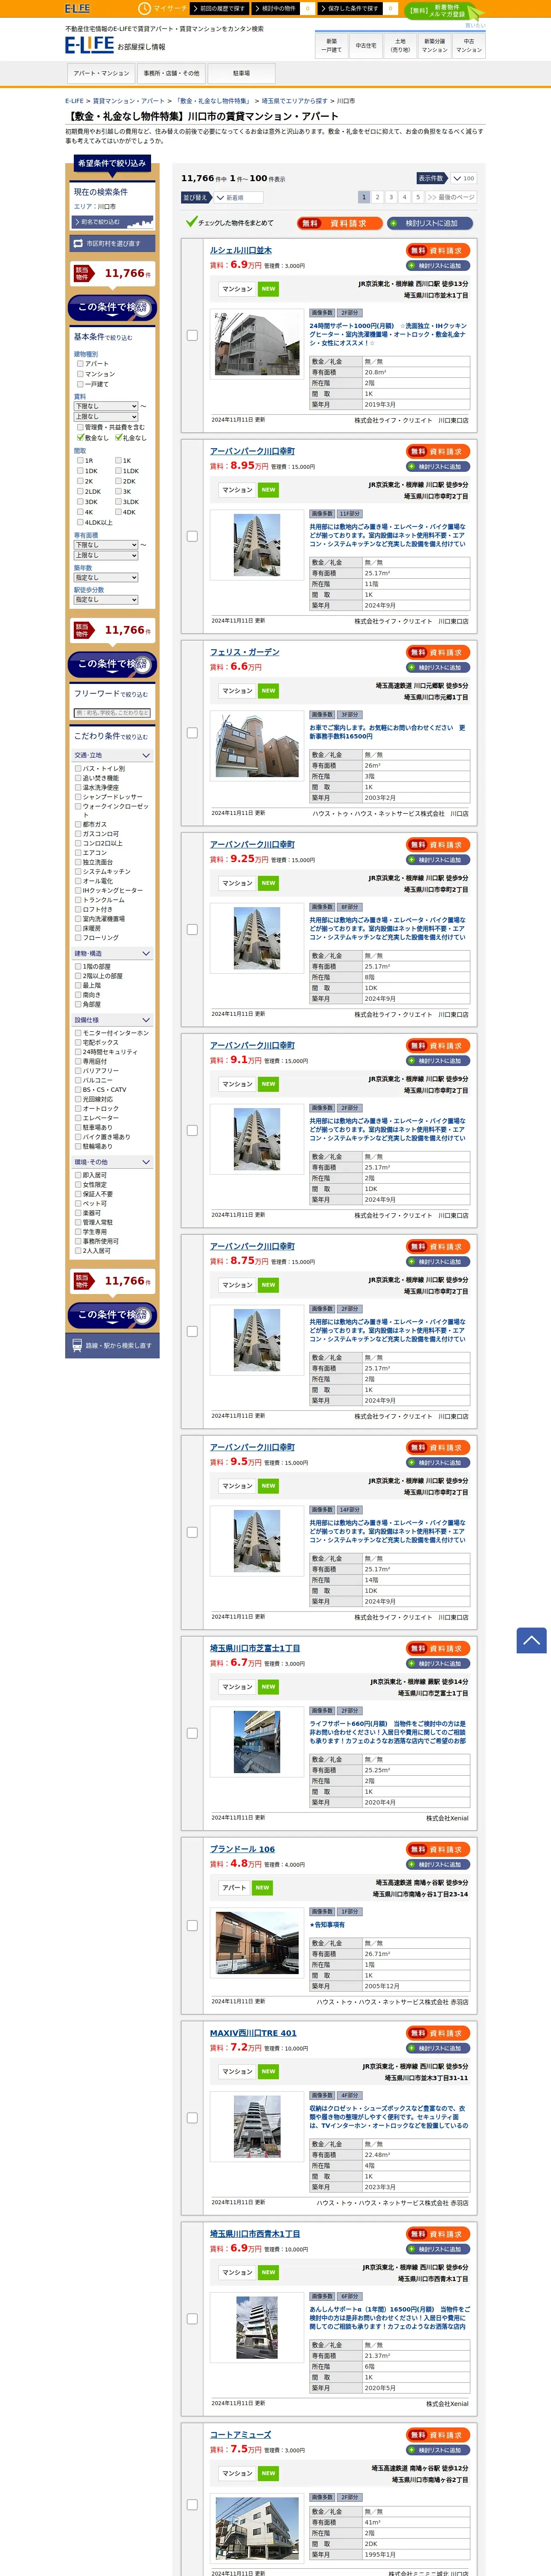The width and height of the screenshot is (551, 2576).
Task: Check the 4LDK以上 layout box
Action: pos(80,522)
